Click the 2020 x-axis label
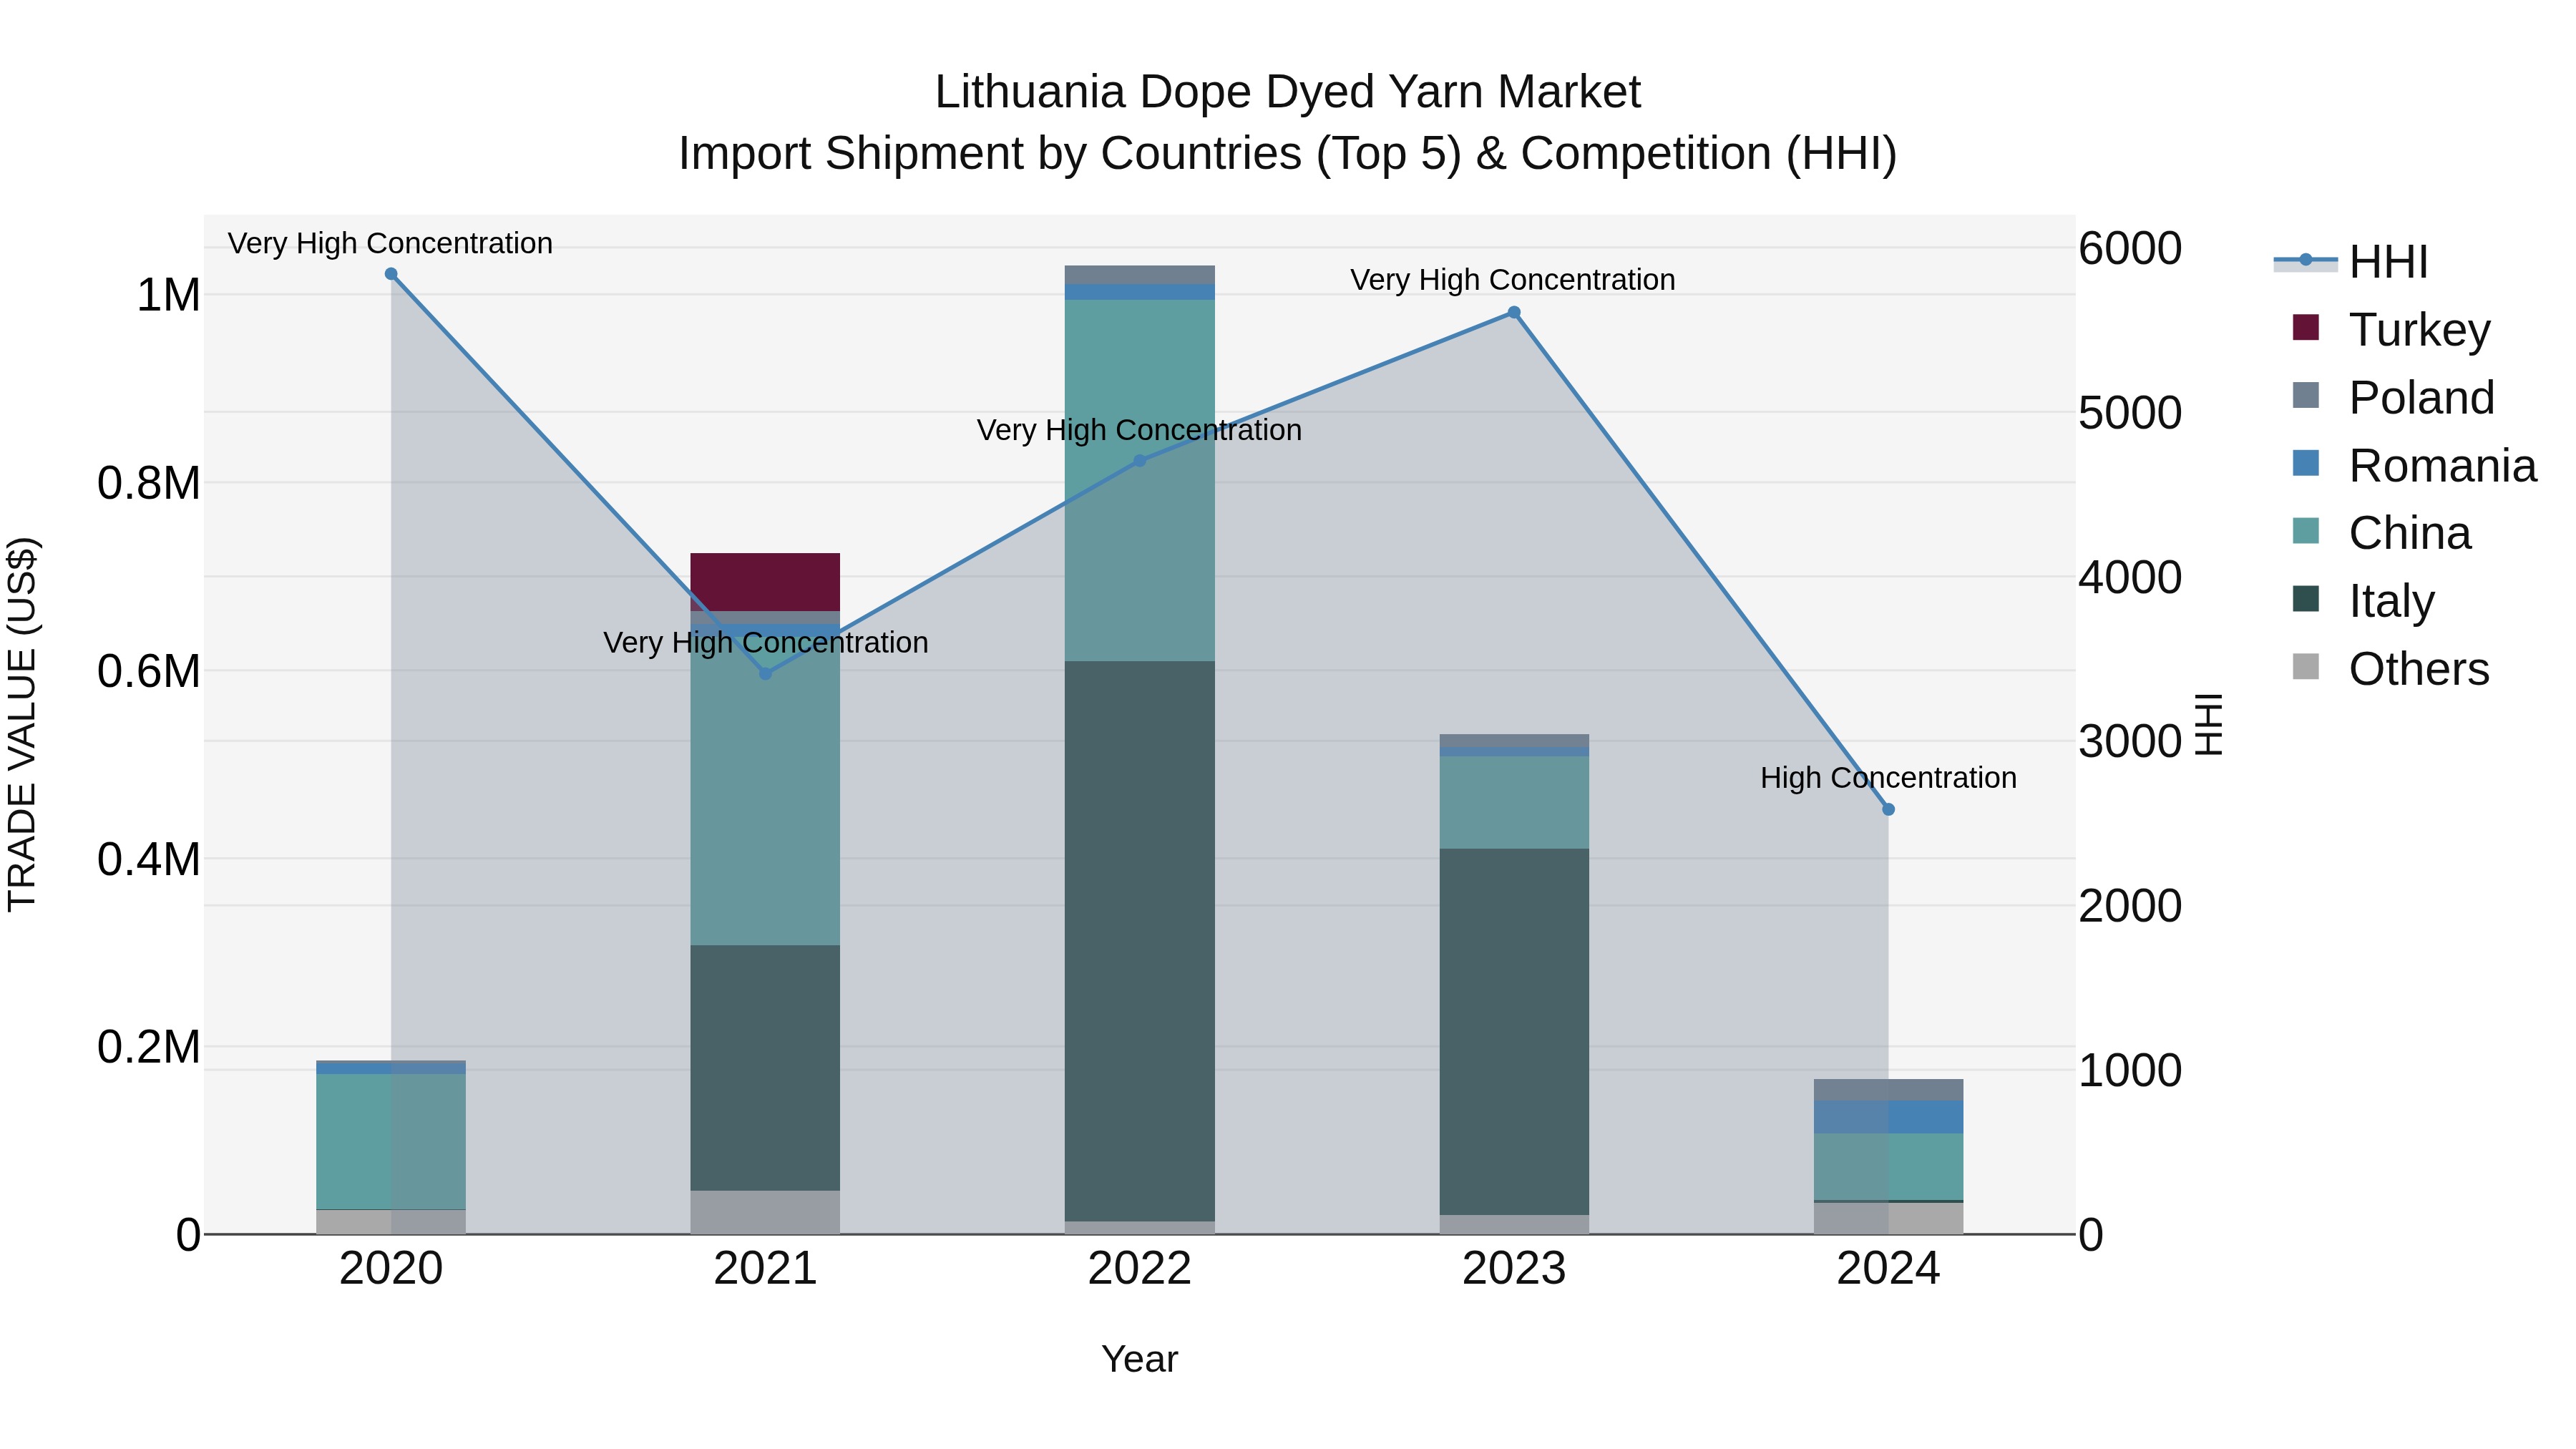Image resolution: width=2576 pixels, height=1449 pixels. coord(391,1269)
